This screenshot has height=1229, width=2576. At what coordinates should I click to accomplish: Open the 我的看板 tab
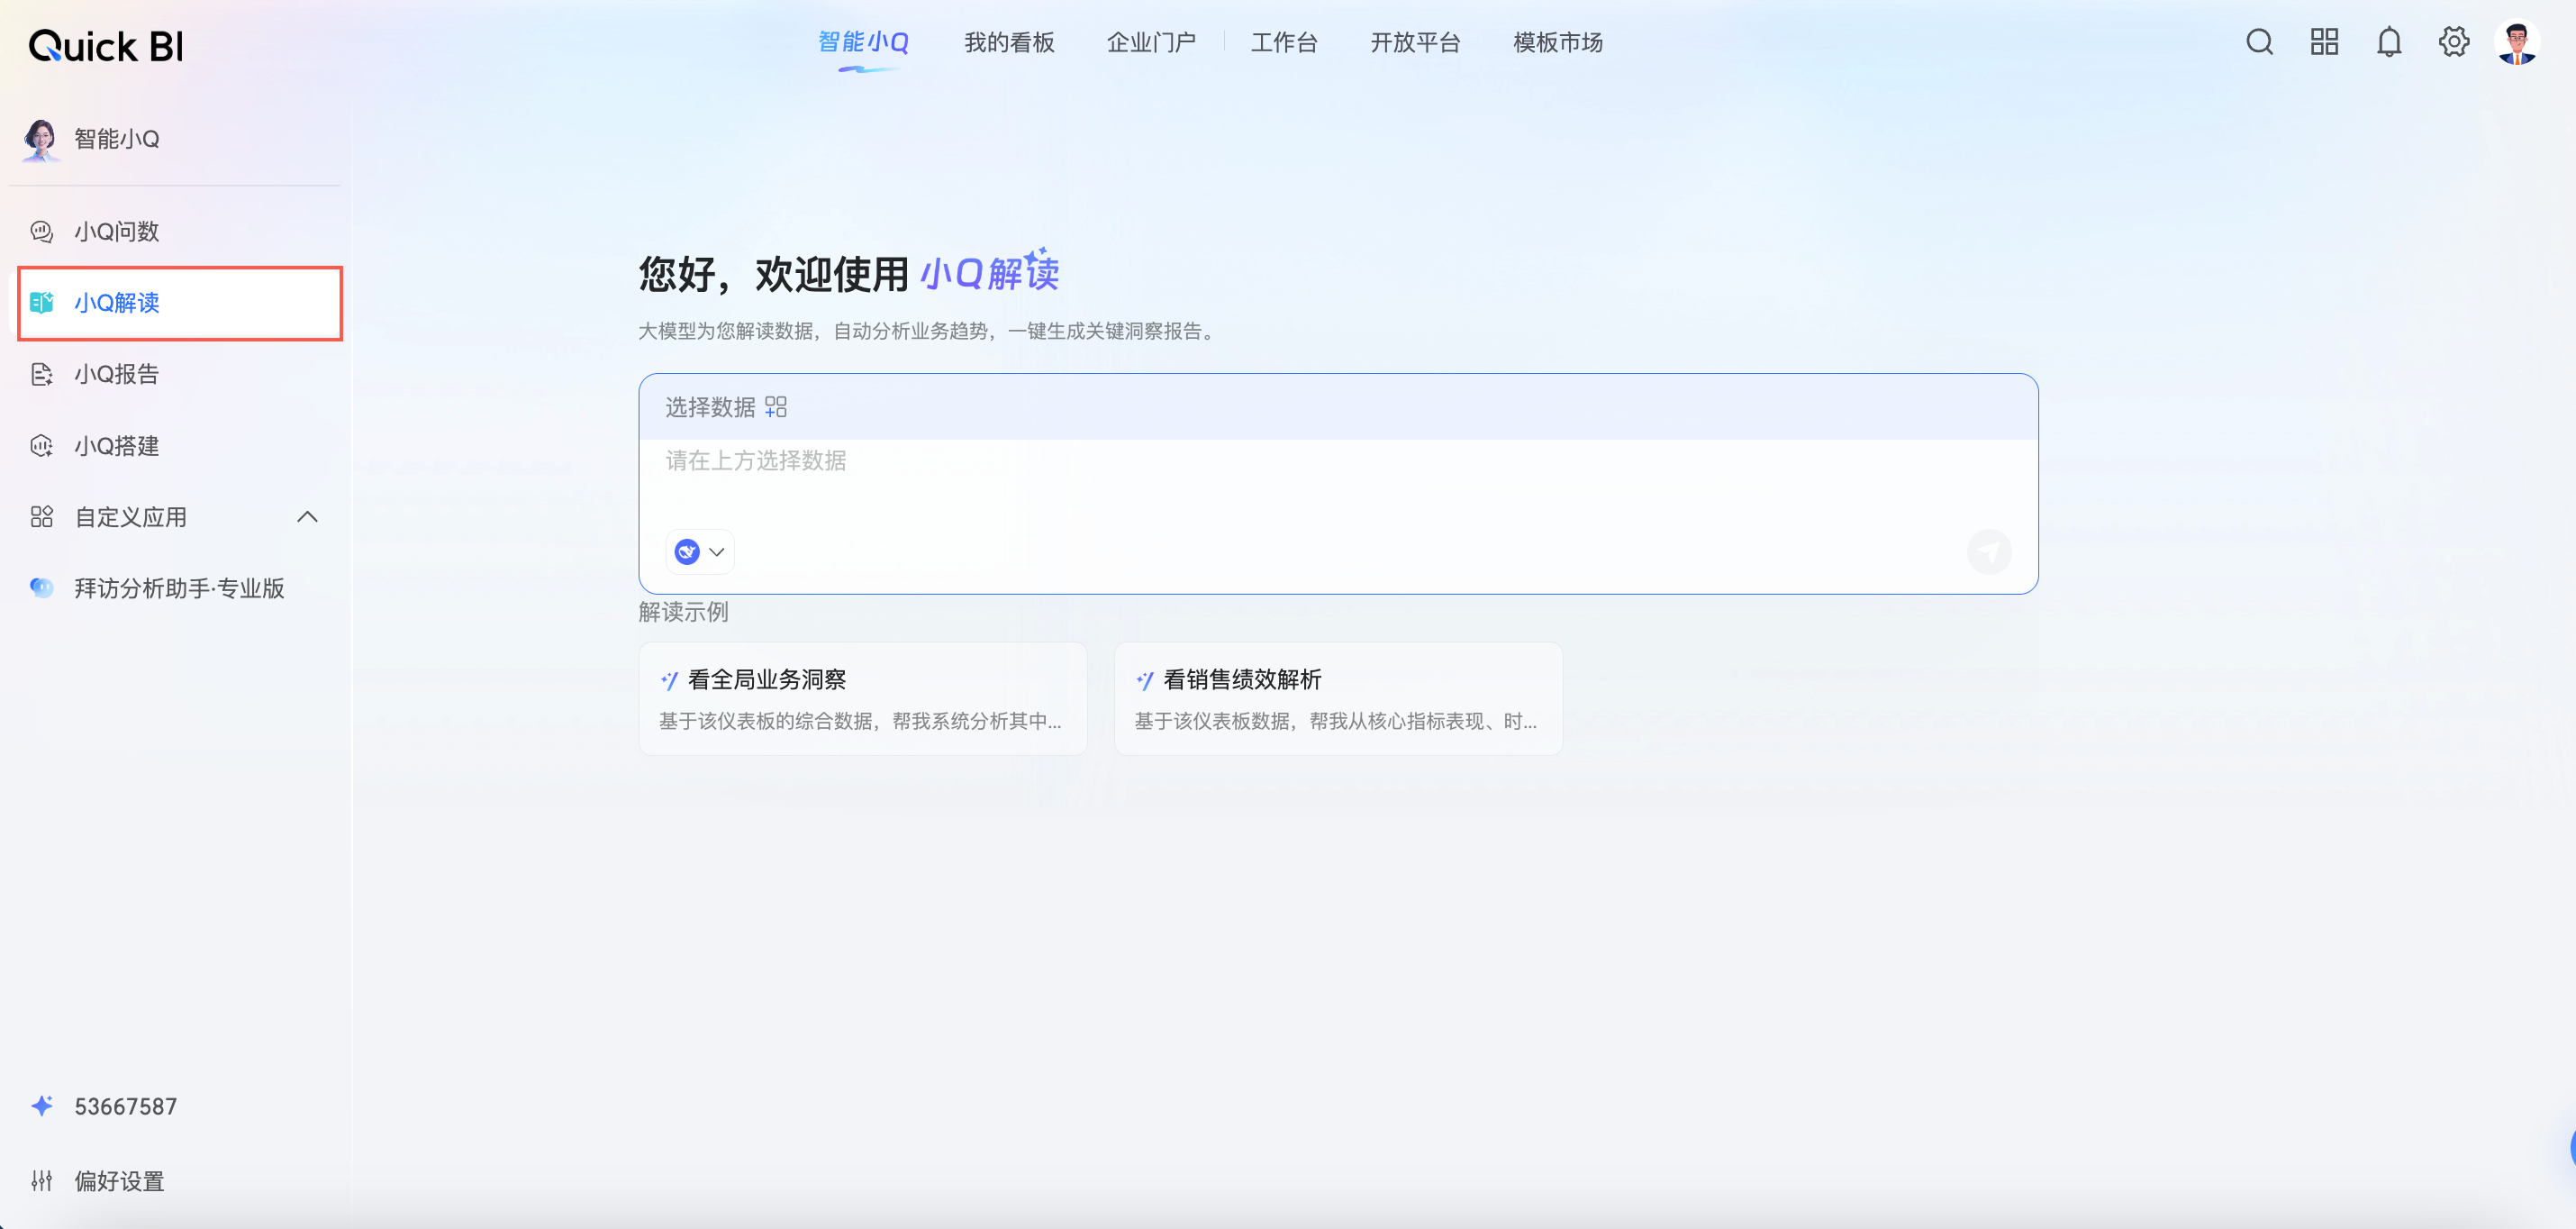[x=1009, y=42]
